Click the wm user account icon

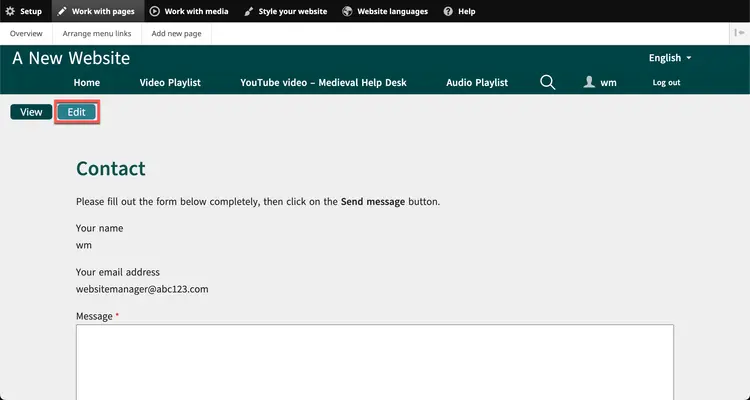[x=589, y=82]
